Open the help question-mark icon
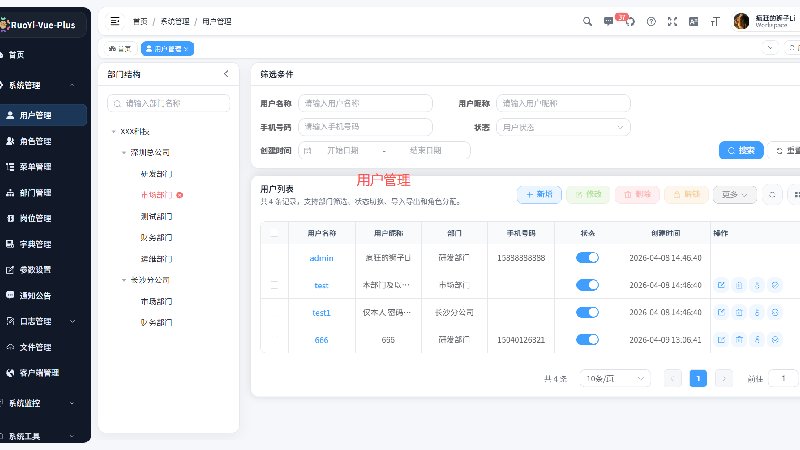800x450 pixels. (651, 21)
